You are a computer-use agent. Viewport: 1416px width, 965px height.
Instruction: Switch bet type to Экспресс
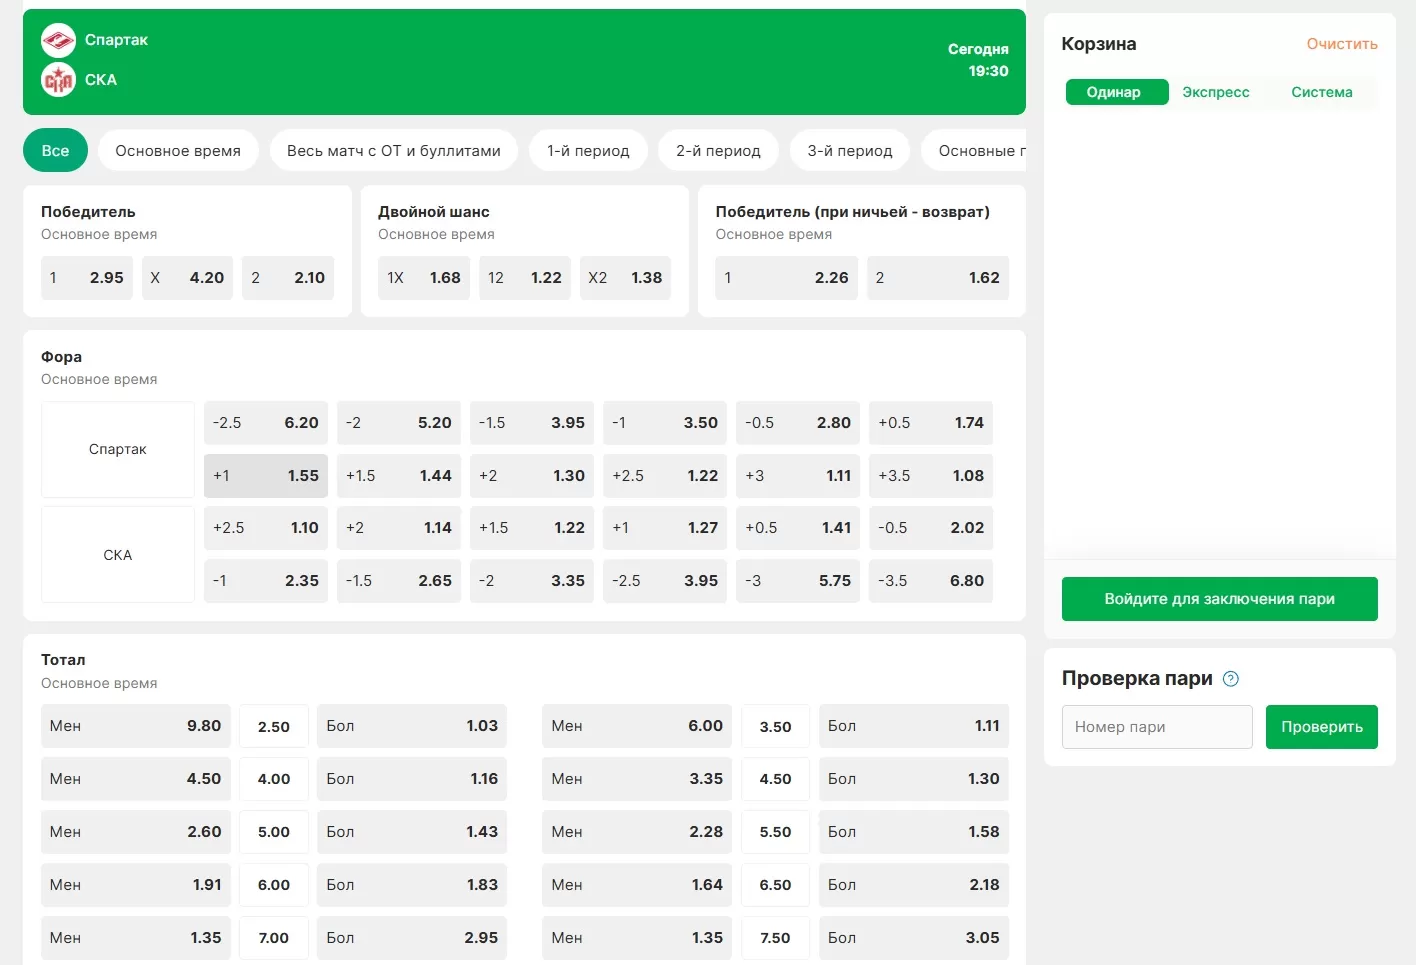click(x=1215, y=92)
